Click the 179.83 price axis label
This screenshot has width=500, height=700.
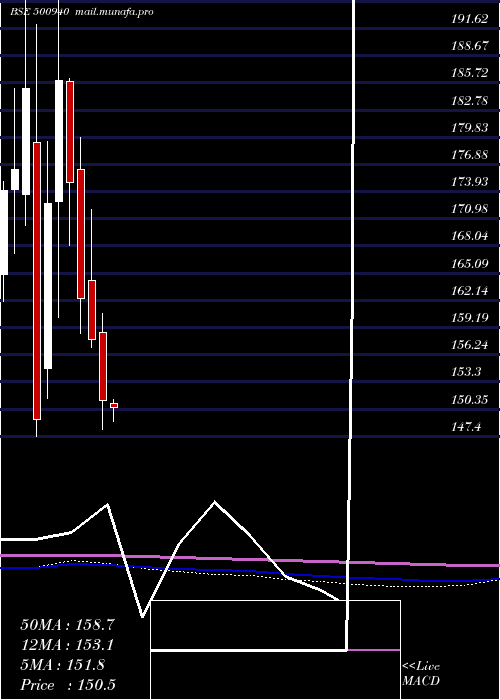tap(469, 128)
